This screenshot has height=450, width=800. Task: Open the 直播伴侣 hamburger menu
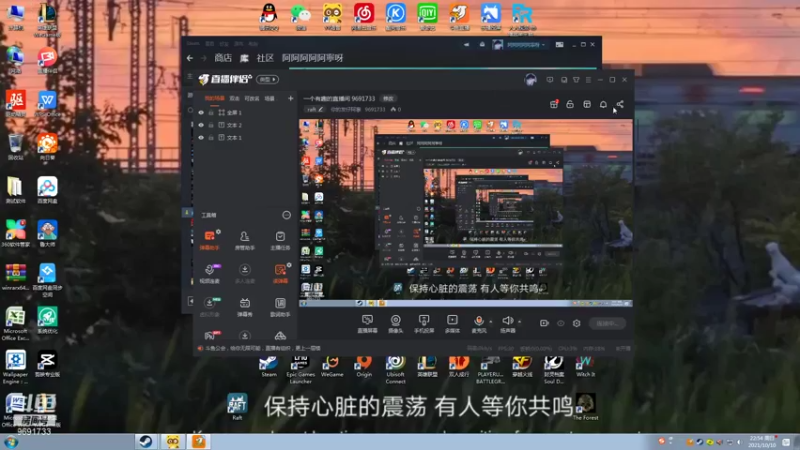(x=588, y=80)
